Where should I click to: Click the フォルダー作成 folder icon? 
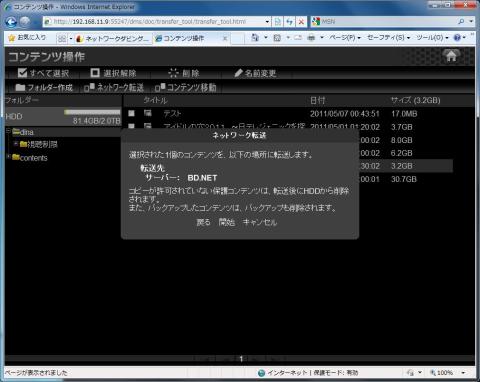pyautogui.click(x=20, y=87)
